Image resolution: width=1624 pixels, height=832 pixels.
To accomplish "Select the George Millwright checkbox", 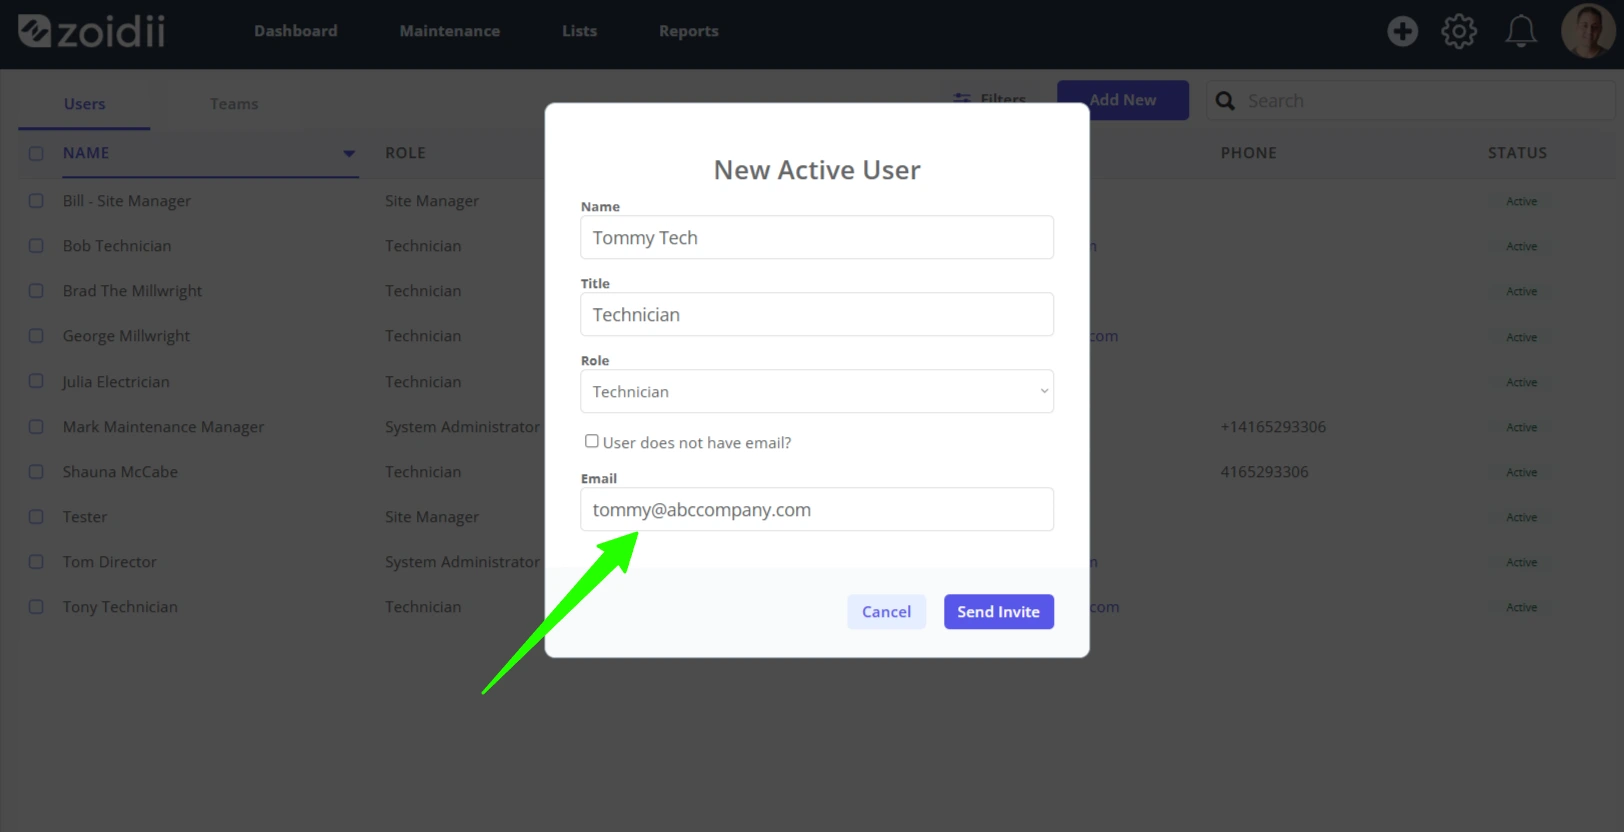I will [36, 336].
